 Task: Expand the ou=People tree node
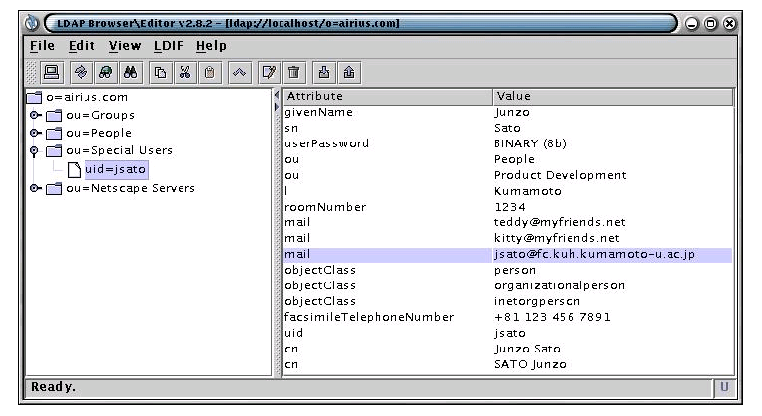click(35, 133)
